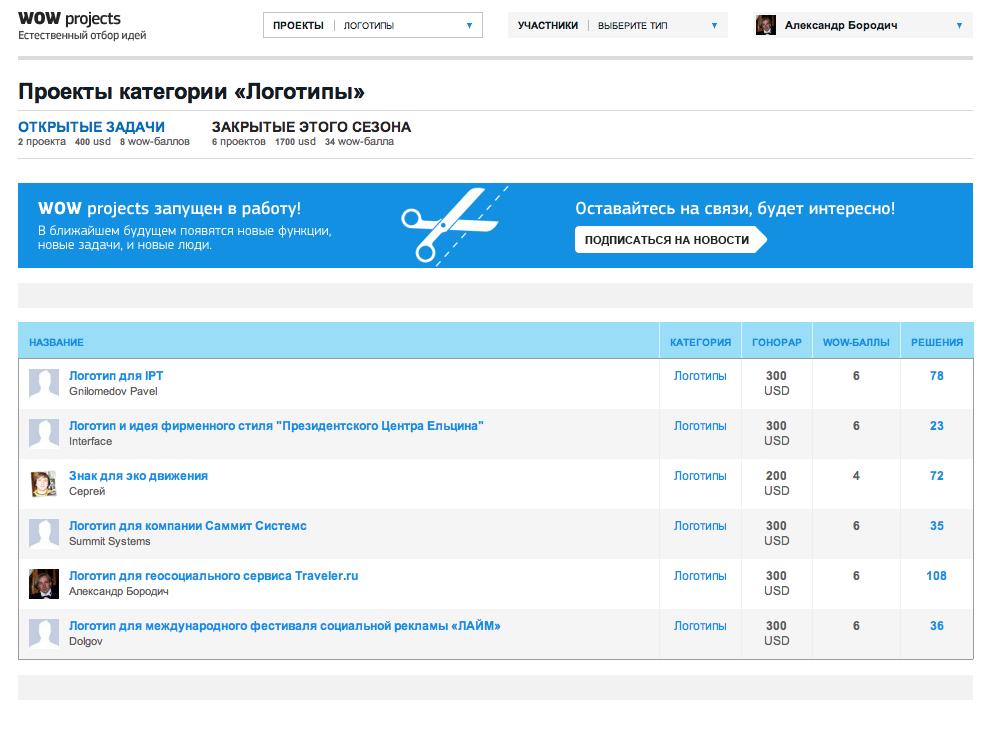The width and height of the screenshot is (989, 738).
Task: Click author name Gnilomedov Pavel
Action: (x=114, y=391)
